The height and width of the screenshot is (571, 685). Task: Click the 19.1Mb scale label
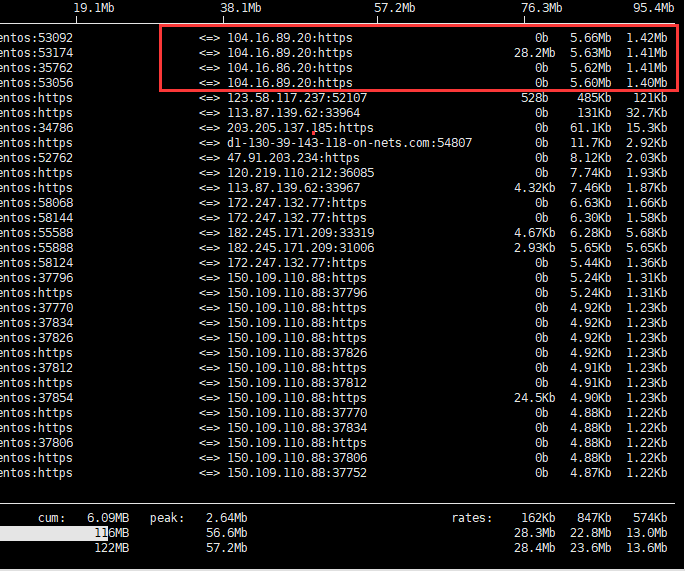[x=94, y=8]
